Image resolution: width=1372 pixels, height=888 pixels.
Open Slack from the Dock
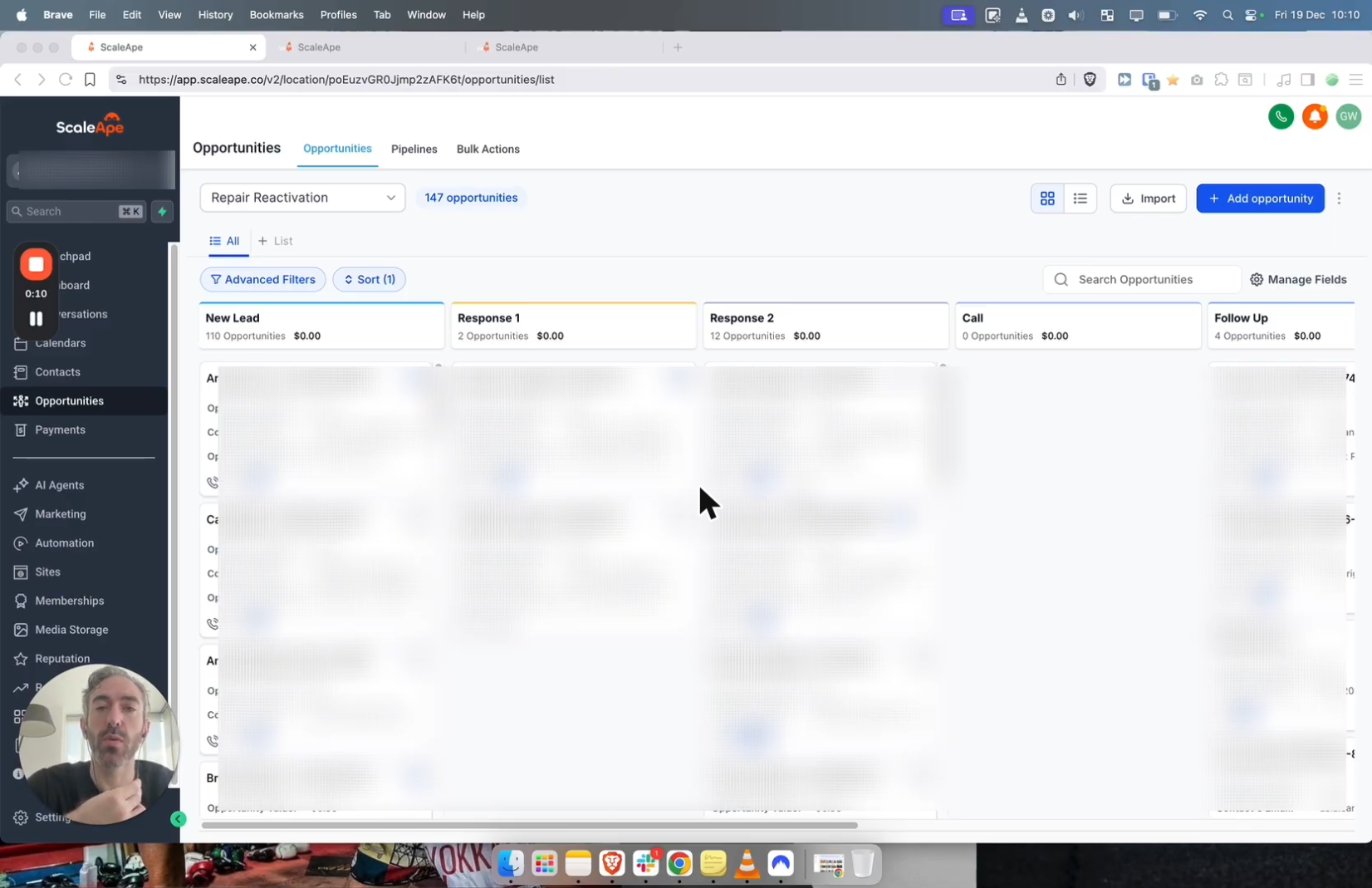pyautogui.click(x=645, y=862)
